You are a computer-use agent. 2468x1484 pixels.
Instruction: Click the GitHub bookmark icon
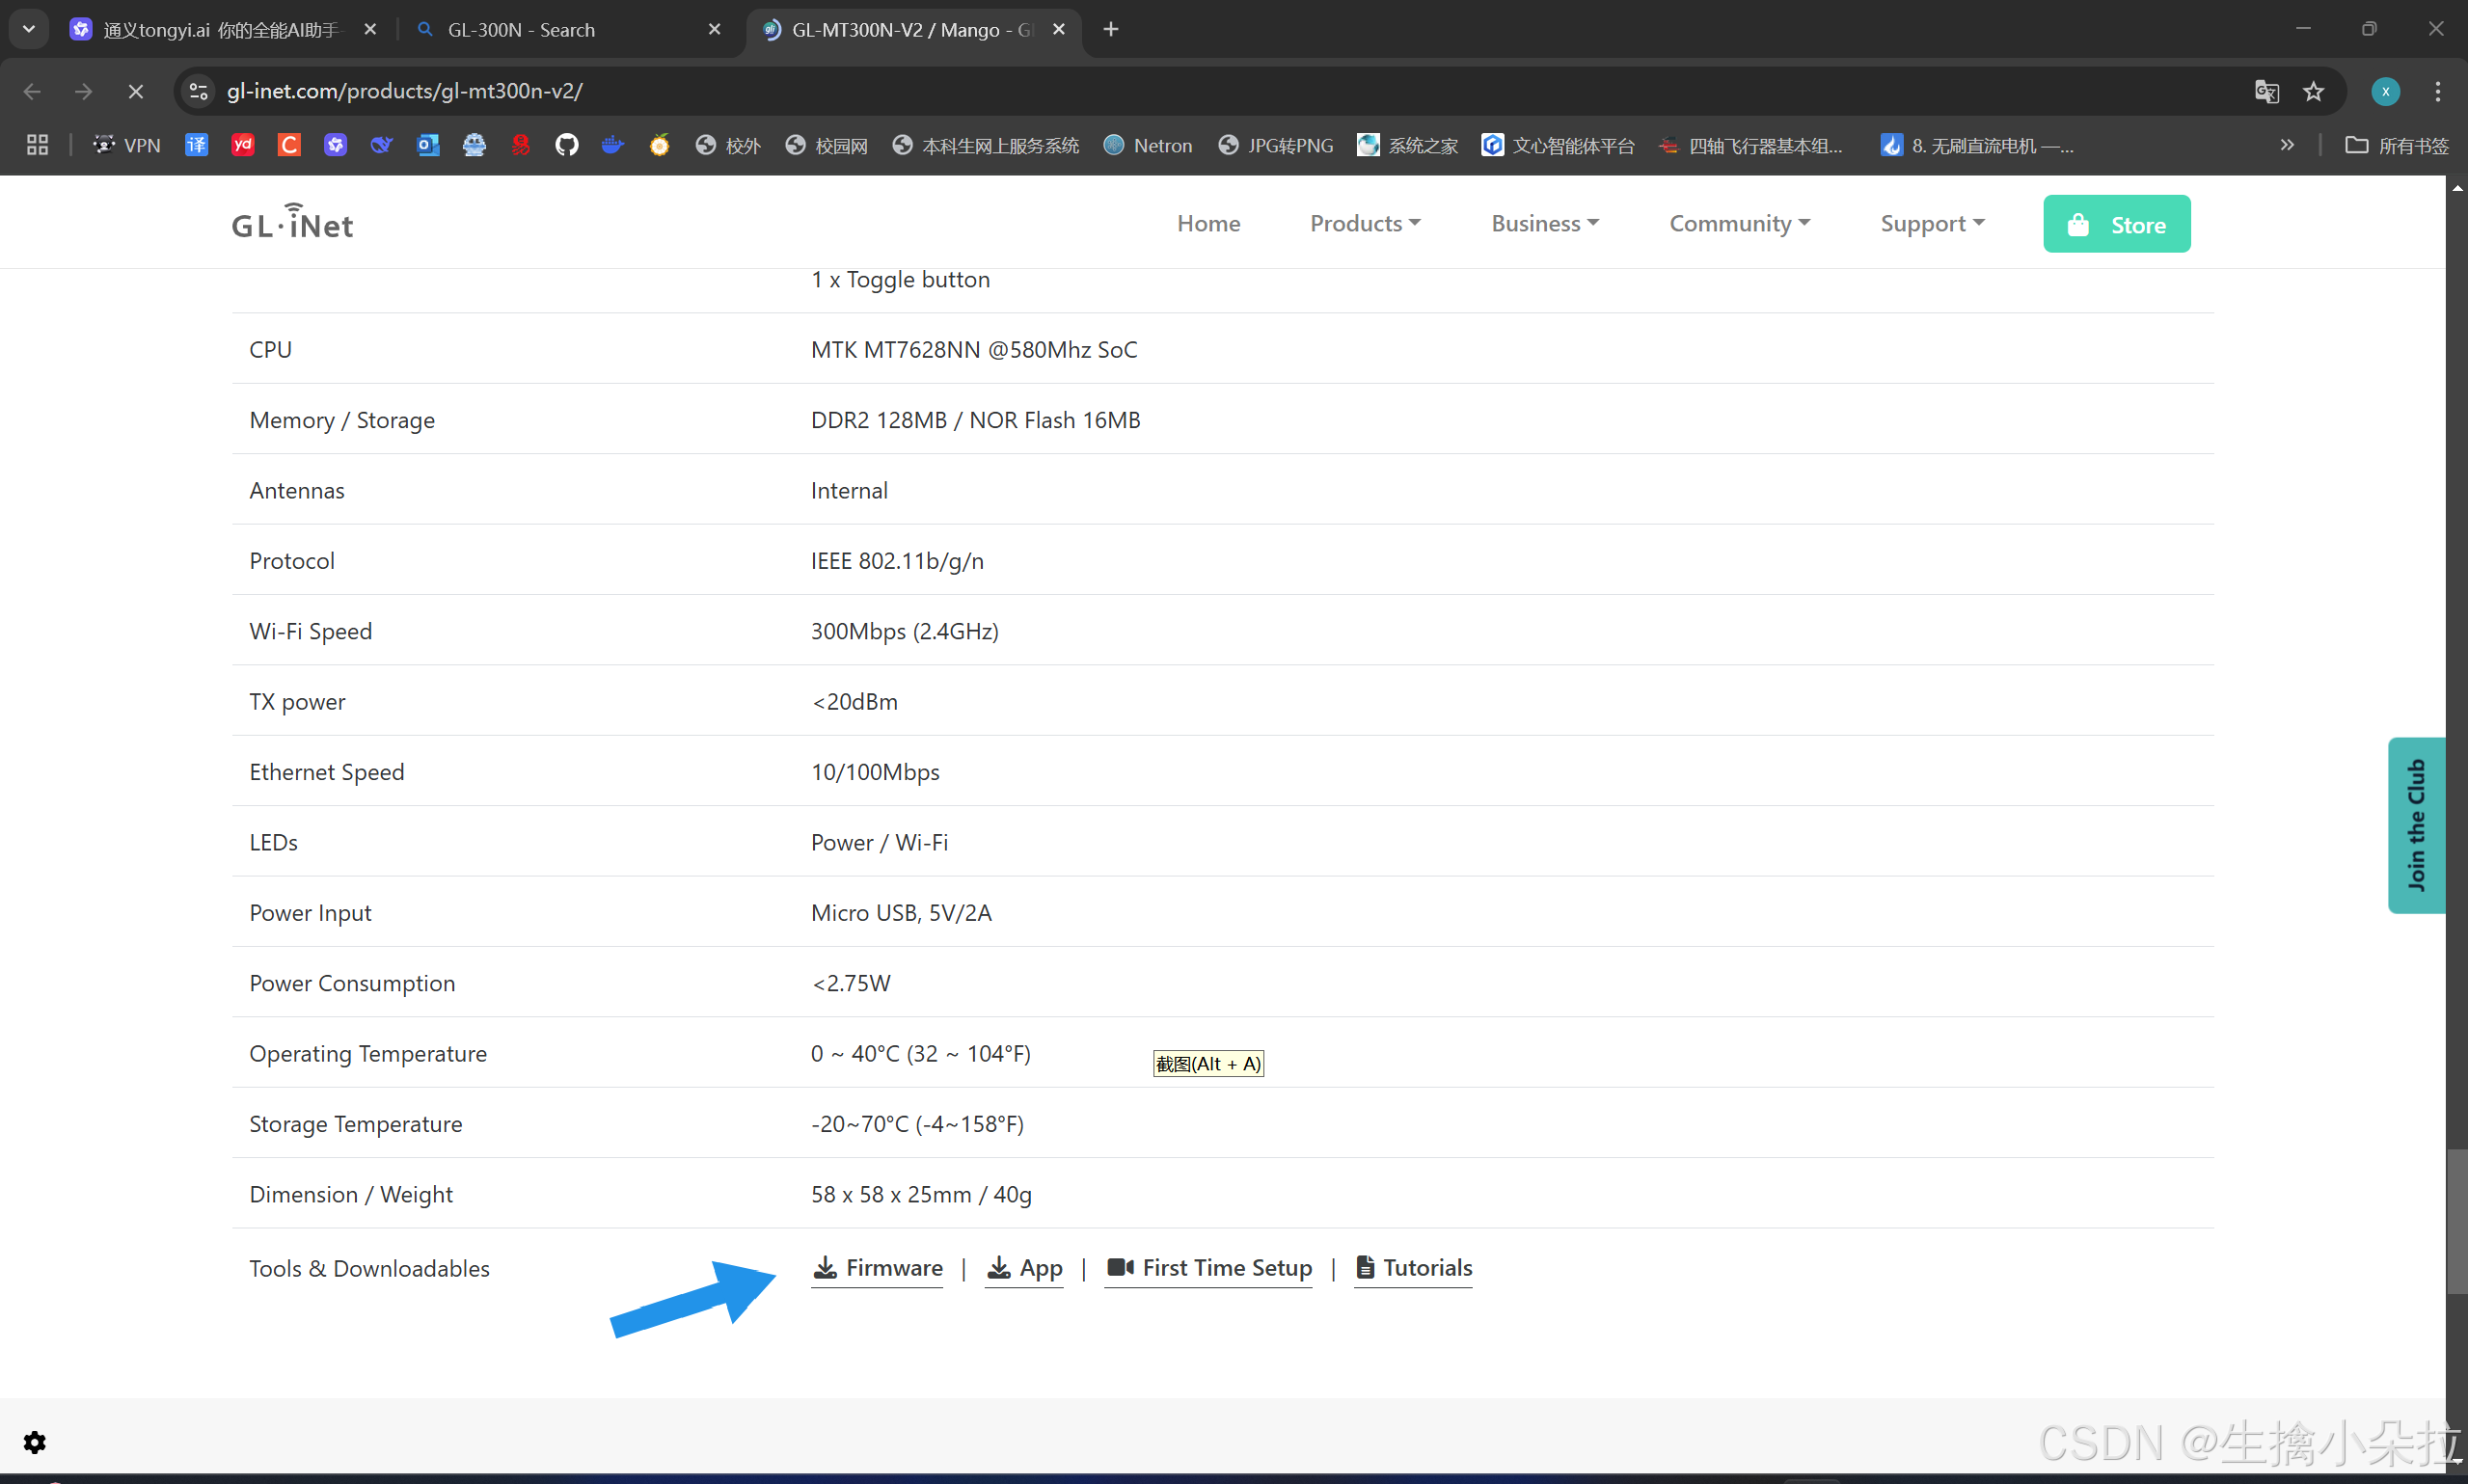[567, 145]
